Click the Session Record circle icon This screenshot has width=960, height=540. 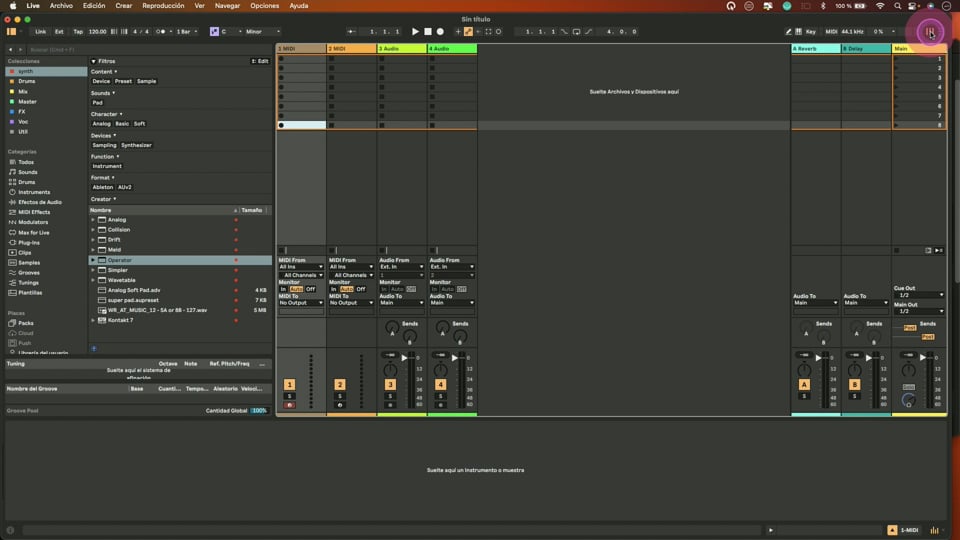tap(498, 32)
